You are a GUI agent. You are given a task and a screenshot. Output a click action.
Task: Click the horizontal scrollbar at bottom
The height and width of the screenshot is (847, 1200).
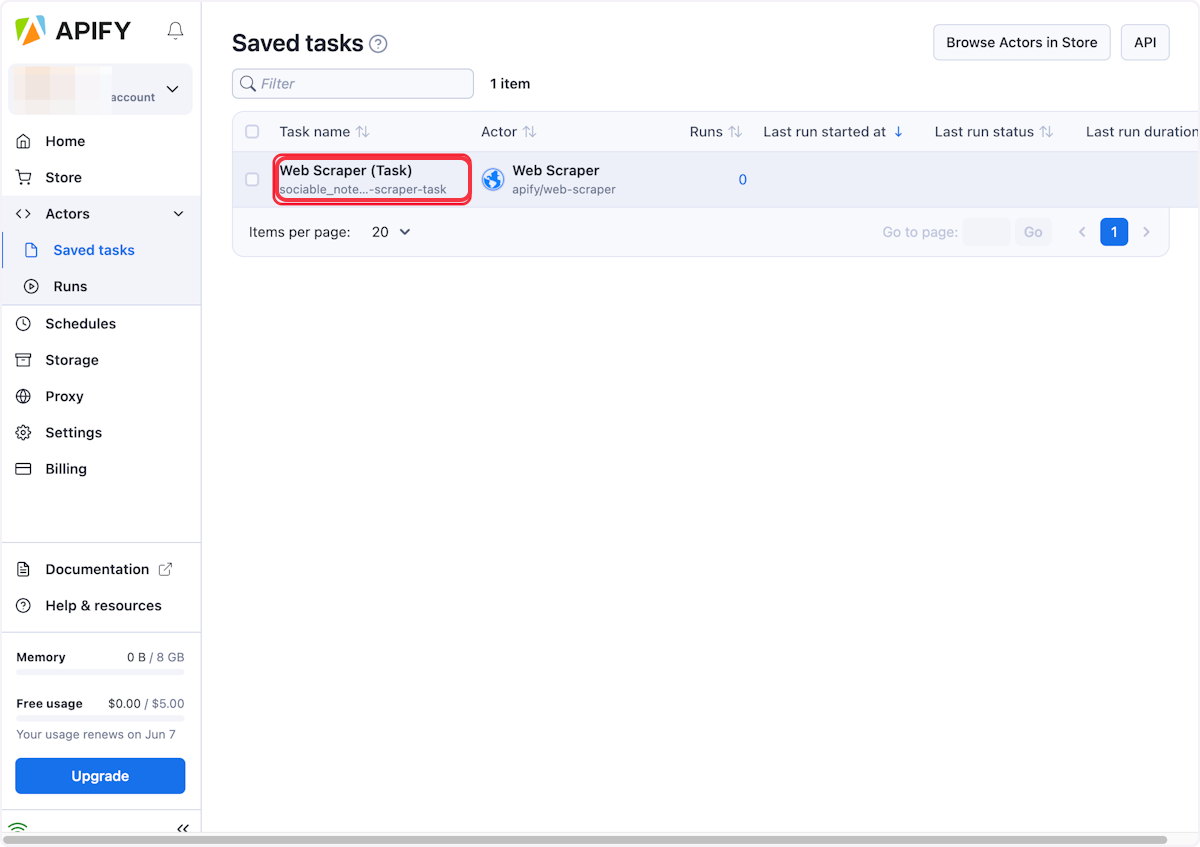tap(585, 840)
